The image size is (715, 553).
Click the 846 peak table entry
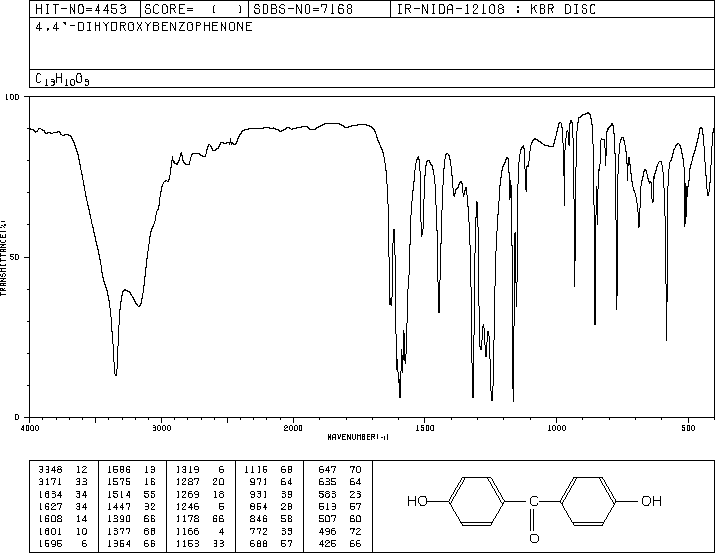tap(271, 519)
